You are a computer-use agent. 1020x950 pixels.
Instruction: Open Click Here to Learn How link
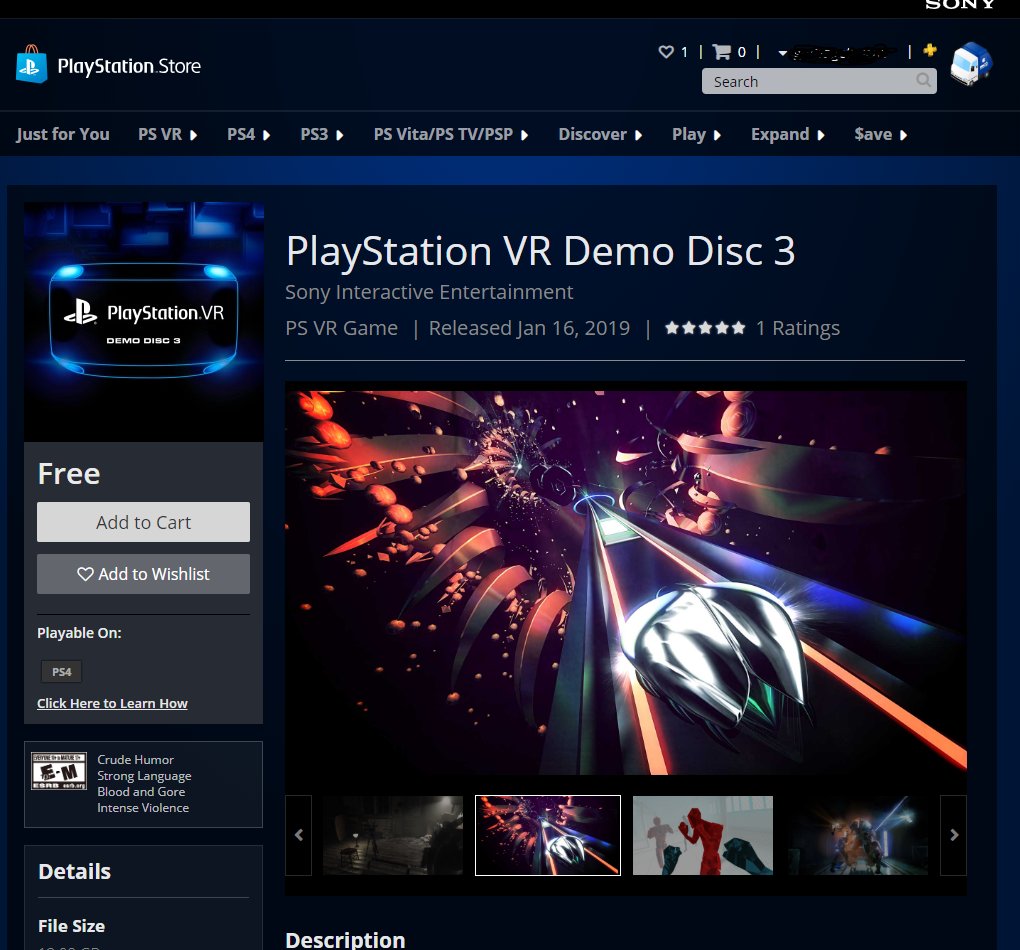(112, 703)
